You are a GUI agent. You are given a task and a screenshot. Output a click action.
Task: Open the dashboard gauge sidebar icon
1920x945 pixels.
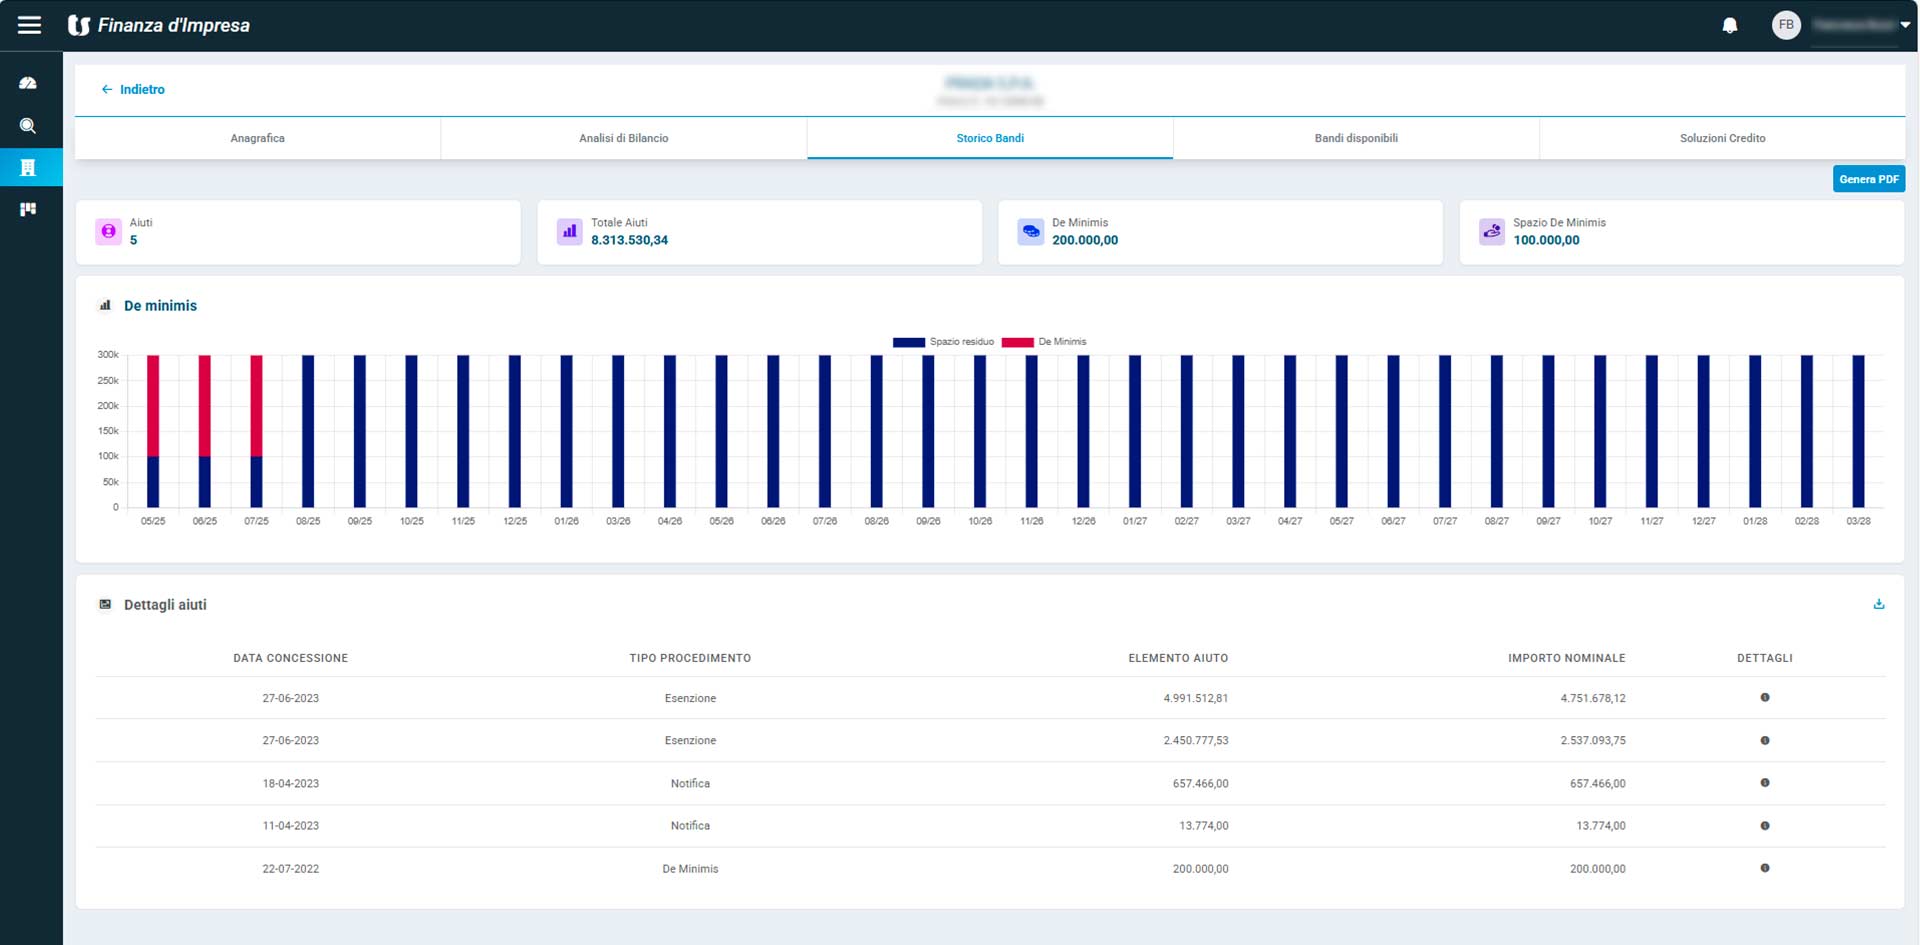[28, 83]
